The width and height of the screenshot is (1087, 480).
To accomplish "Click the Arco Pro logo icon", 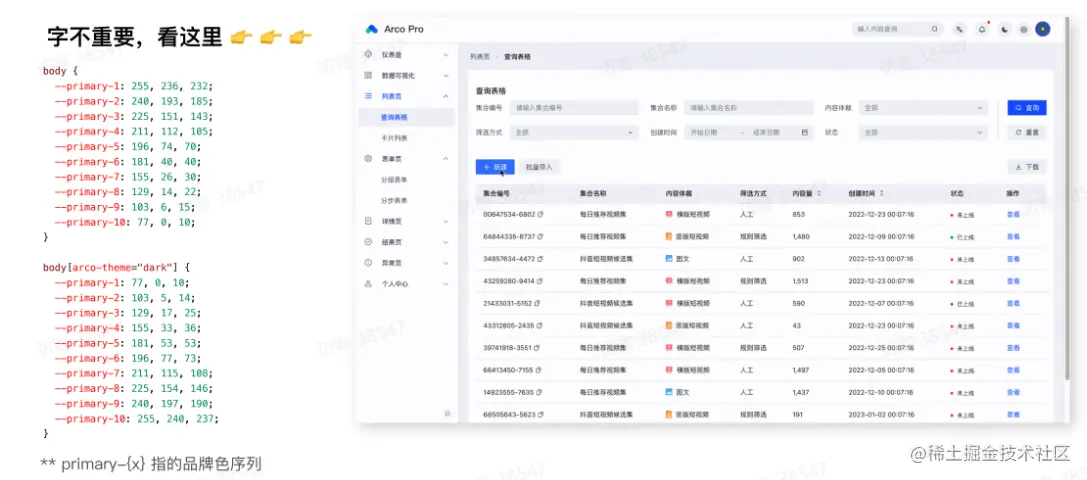I will click(x=372, y=29).
